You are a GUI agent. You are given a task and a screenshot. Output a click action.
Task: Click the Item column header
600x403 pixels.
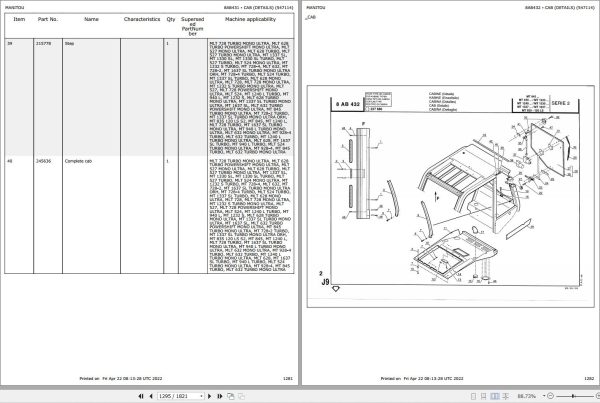click(x=19, y=19)
